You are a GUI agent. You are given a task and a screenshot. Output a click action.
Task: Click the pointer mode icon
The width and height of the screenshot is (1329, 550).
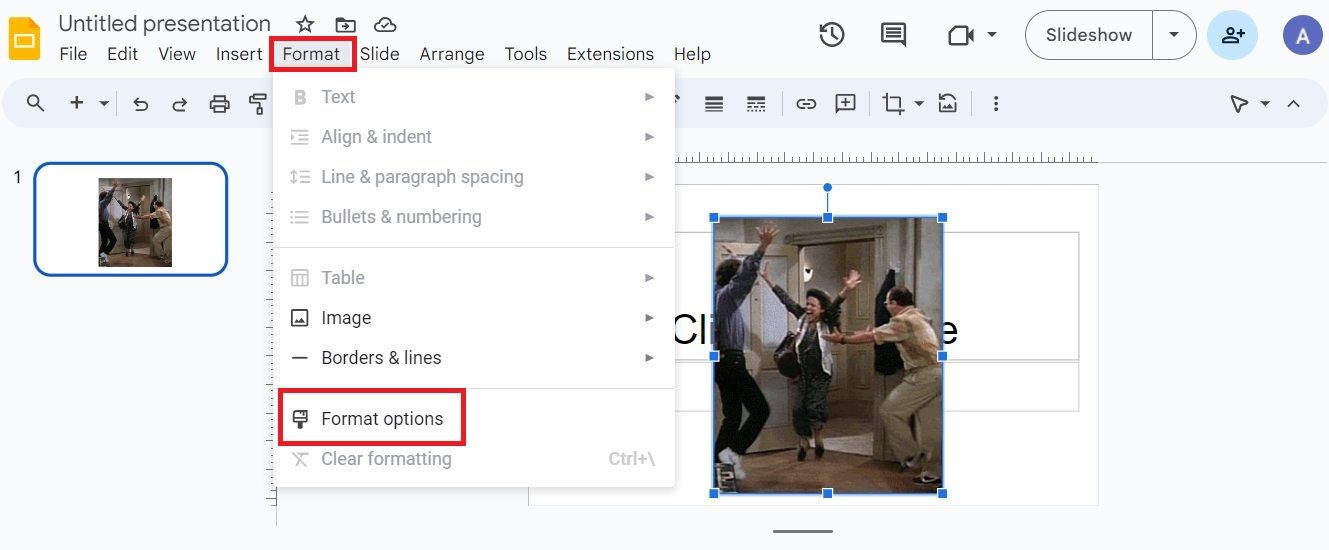pyautogui.click(x=1240, y=103)
